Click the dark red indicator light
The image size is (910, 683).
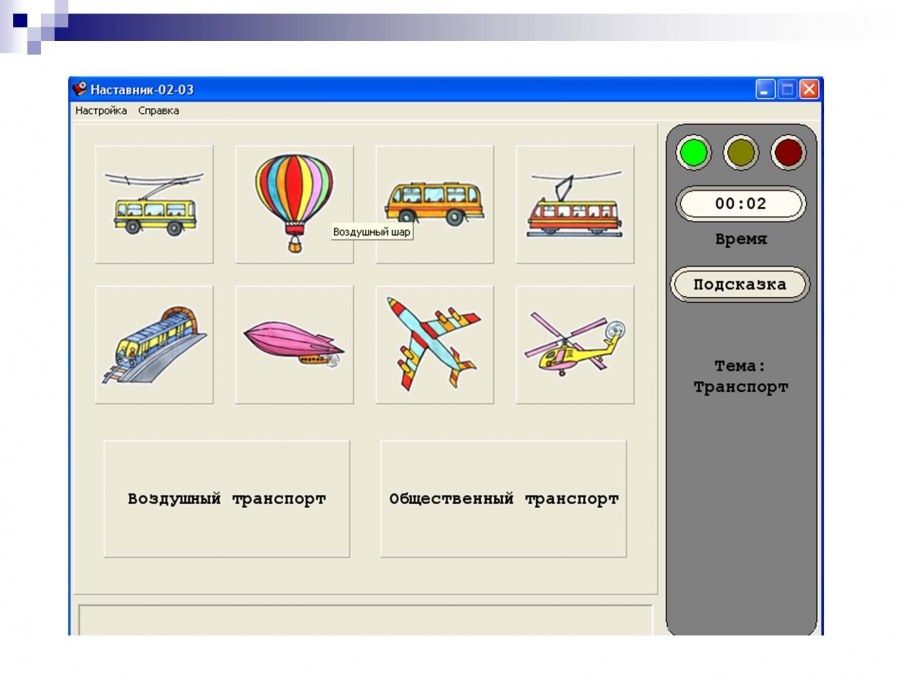point(788,153)
